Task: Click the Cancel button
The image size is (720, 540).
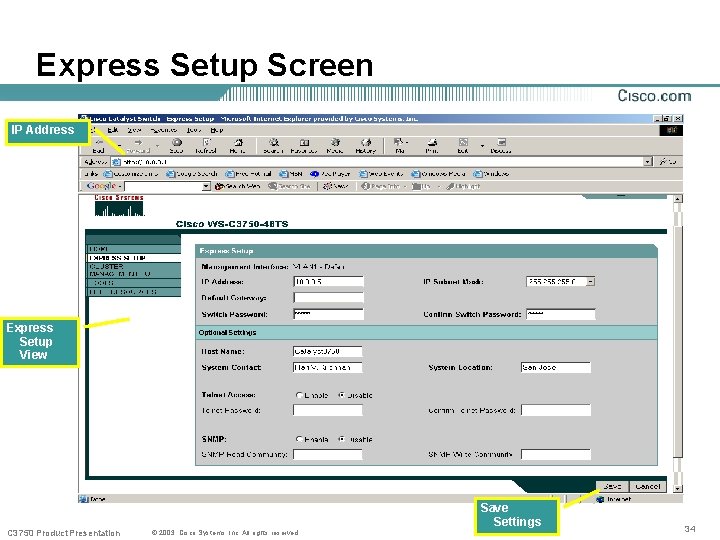Action: pyautogui.click(x=648, y=486)
